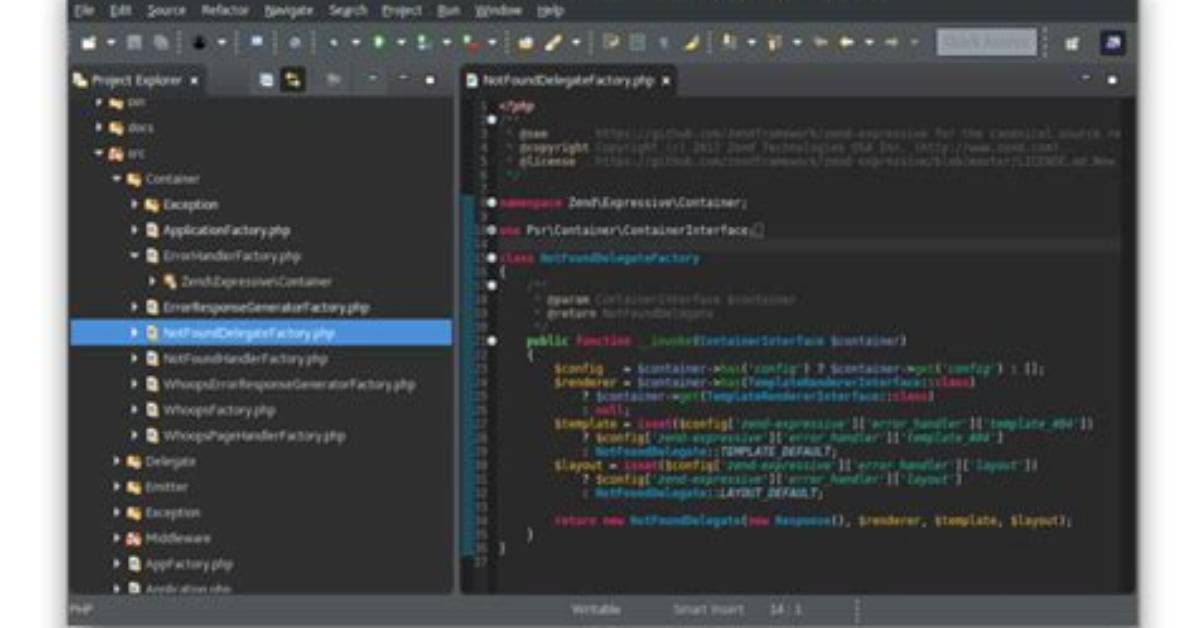Collapse ErrorHandlerFactory.php tree node
The image size is (1196, 628).
coord(135,256)
